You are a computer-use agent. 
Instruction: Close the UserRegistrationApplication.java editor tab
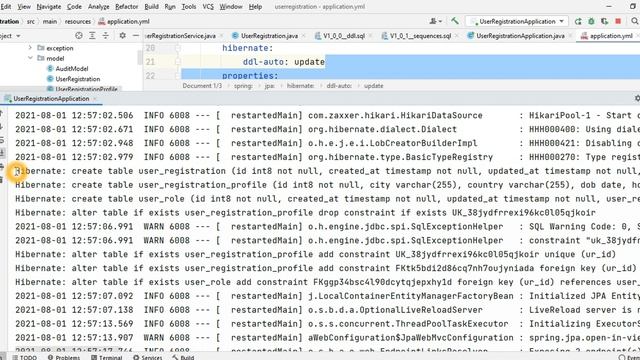tap(571, 36)
